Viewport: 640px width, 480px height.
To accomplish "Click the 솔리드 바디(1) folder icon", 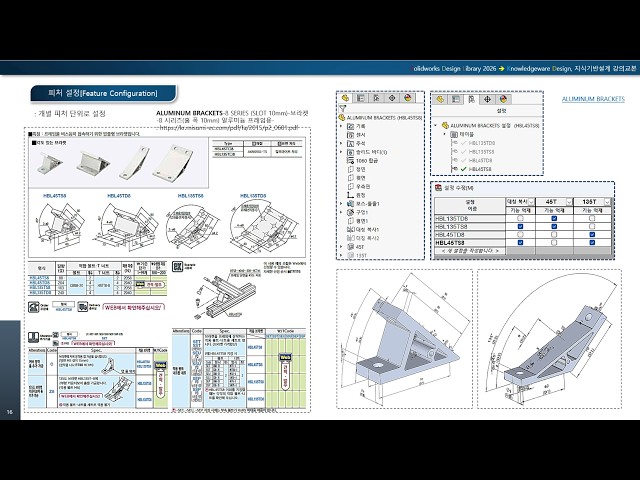I will pyautogui.click(x=350, y=152).
